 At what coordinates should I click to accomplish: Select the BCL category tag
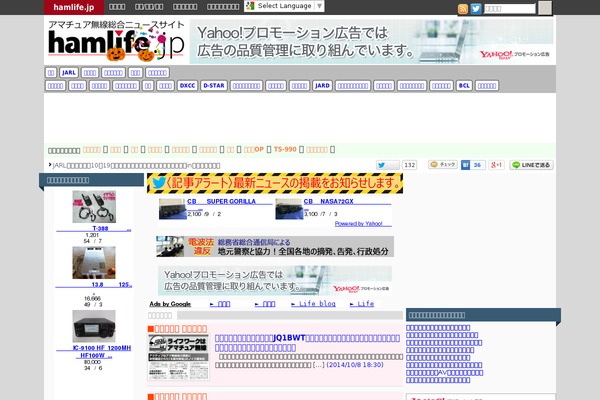click(464, 86)
